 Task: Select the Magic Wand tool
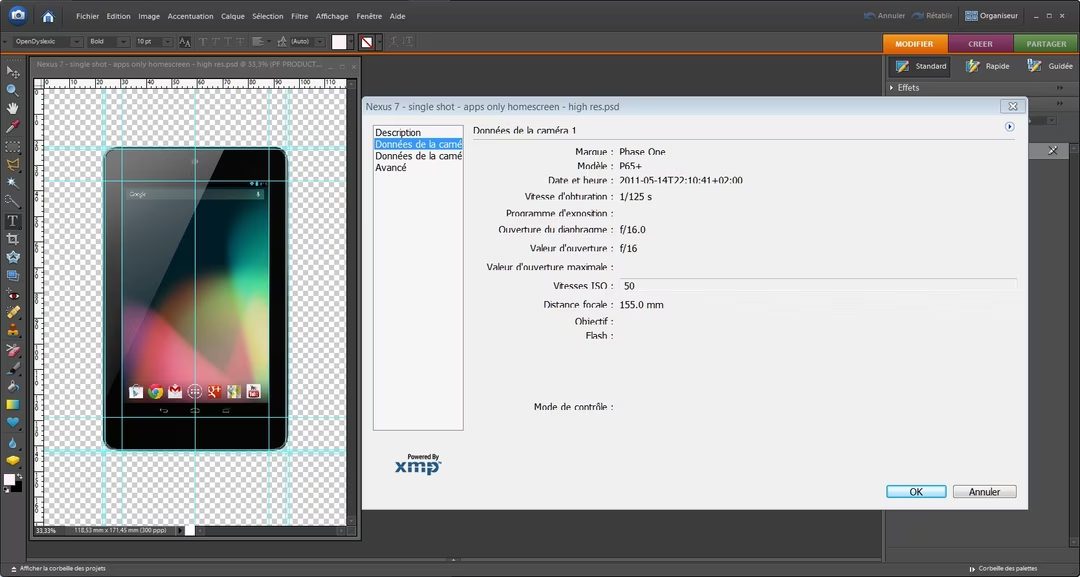pos(12,182)
